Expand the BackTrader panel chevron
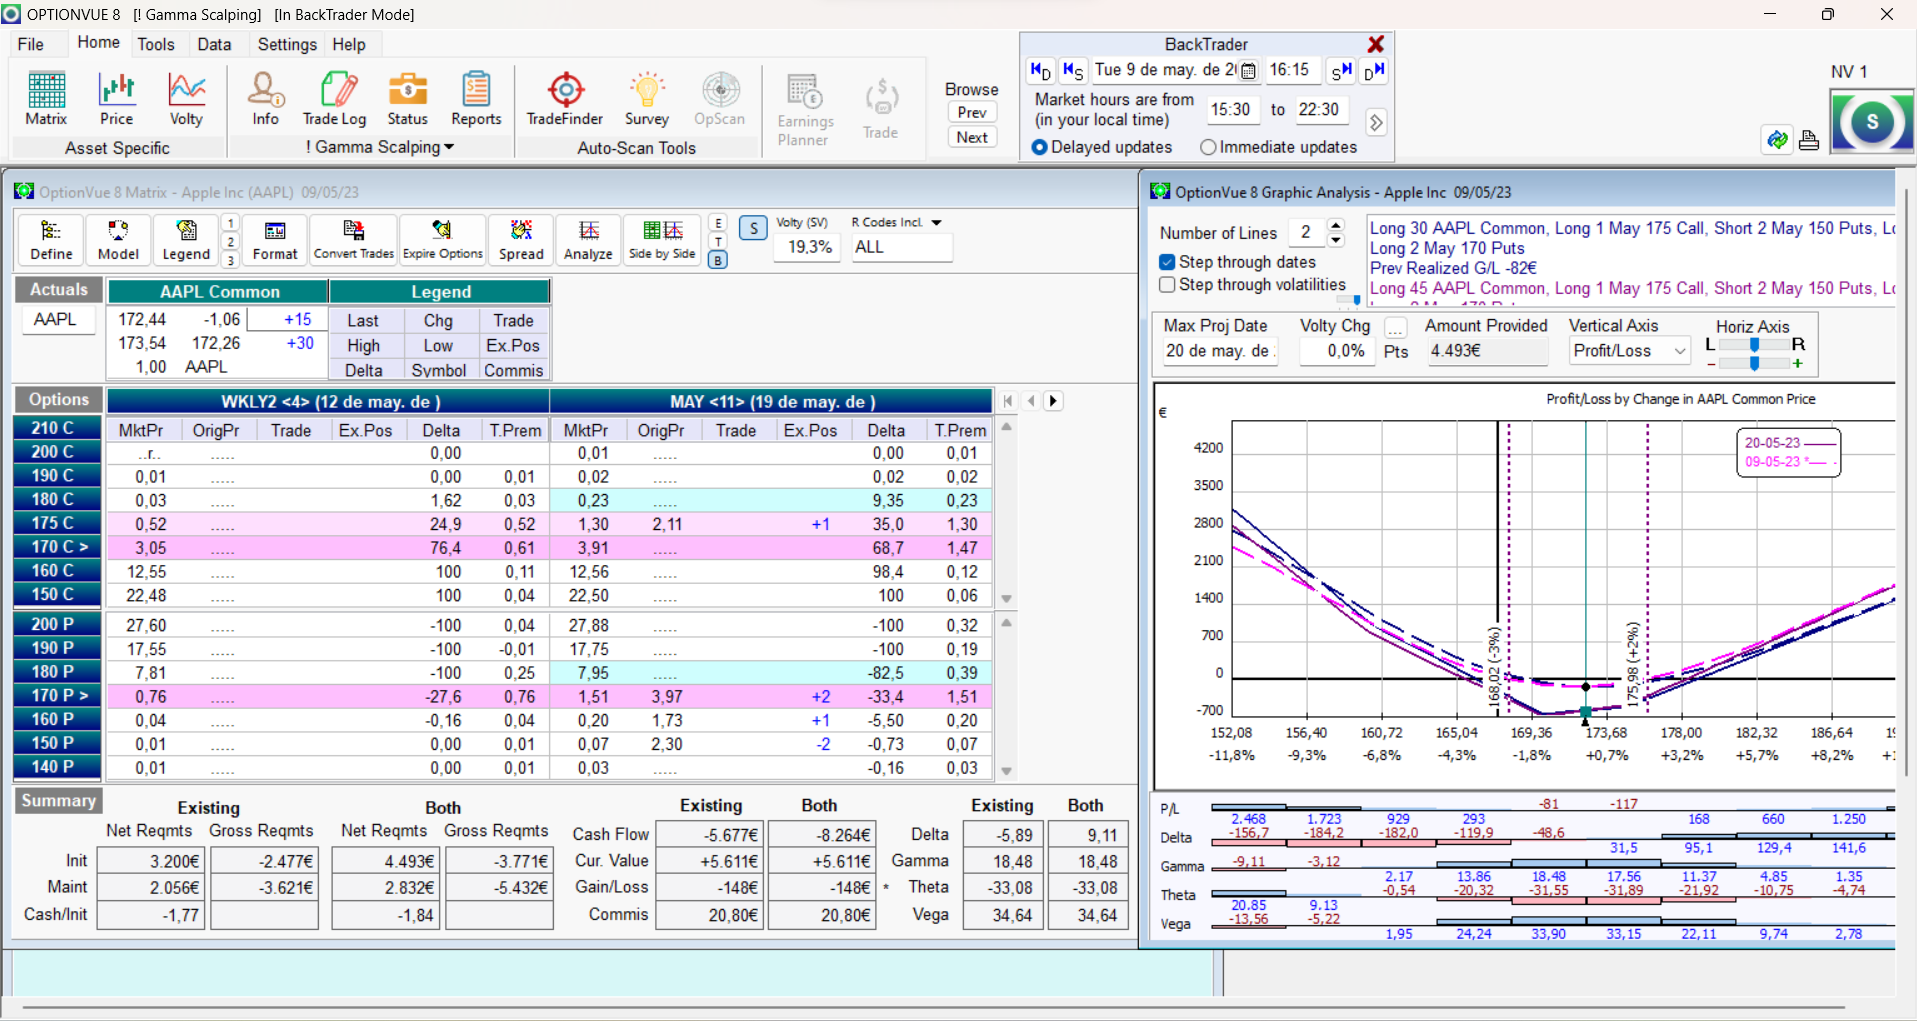The width and height of the screenshot is (1917, 1021). tap(1376, 122)
